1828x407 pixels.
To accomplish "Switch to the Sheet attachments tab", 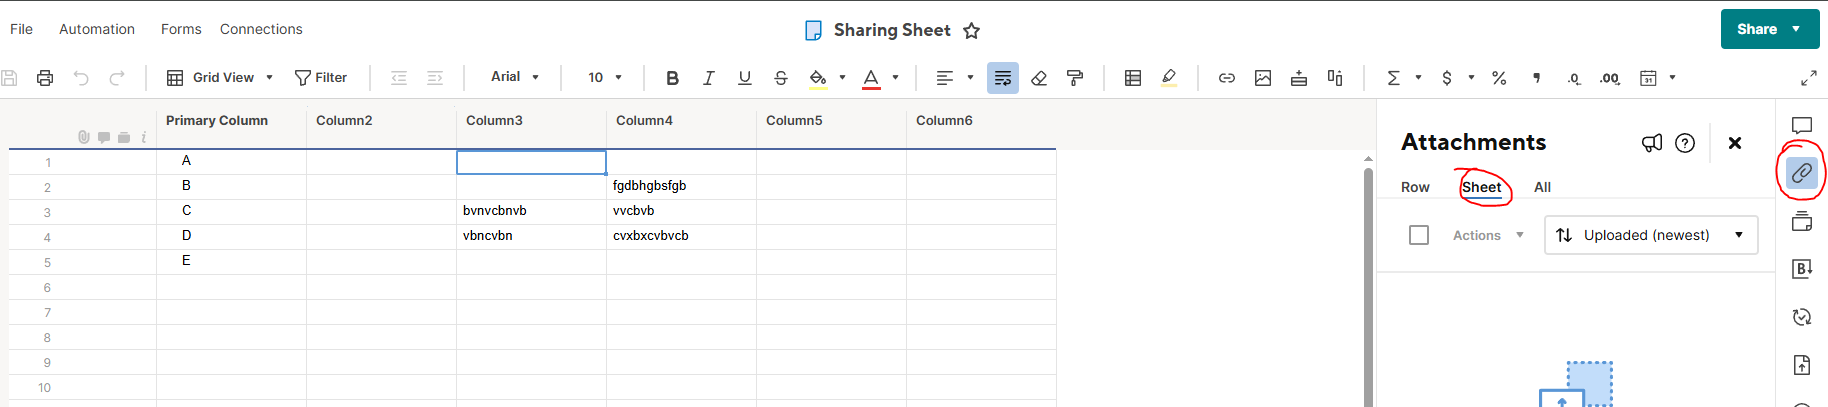I will point(1481,187).
